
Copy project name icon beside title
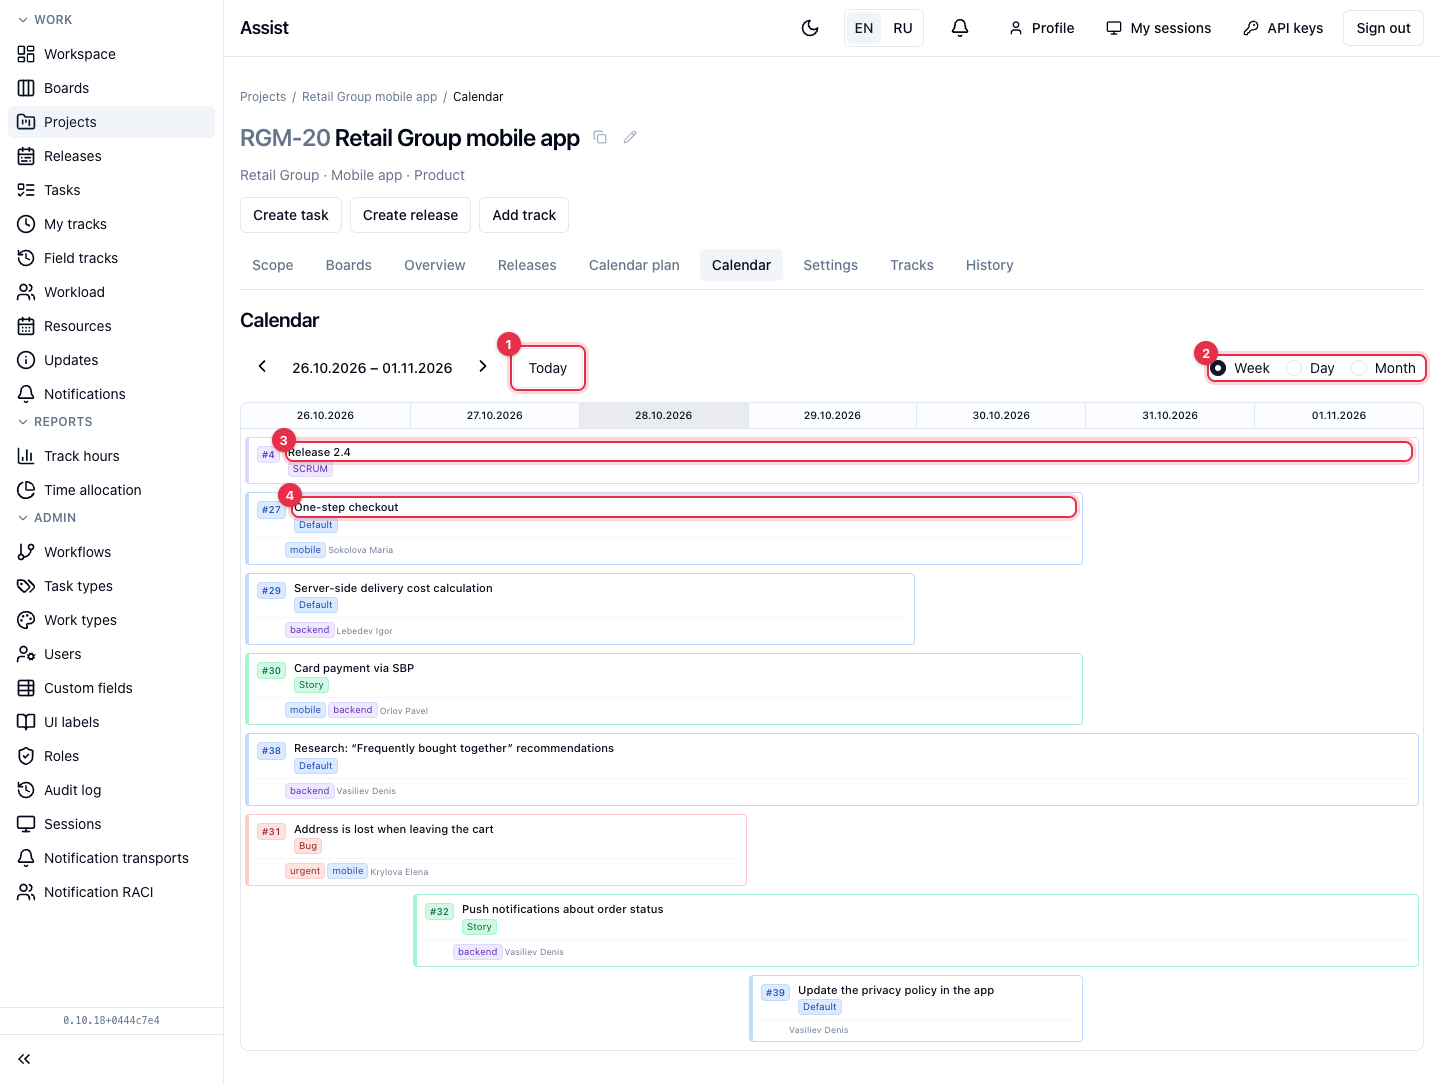600,137
